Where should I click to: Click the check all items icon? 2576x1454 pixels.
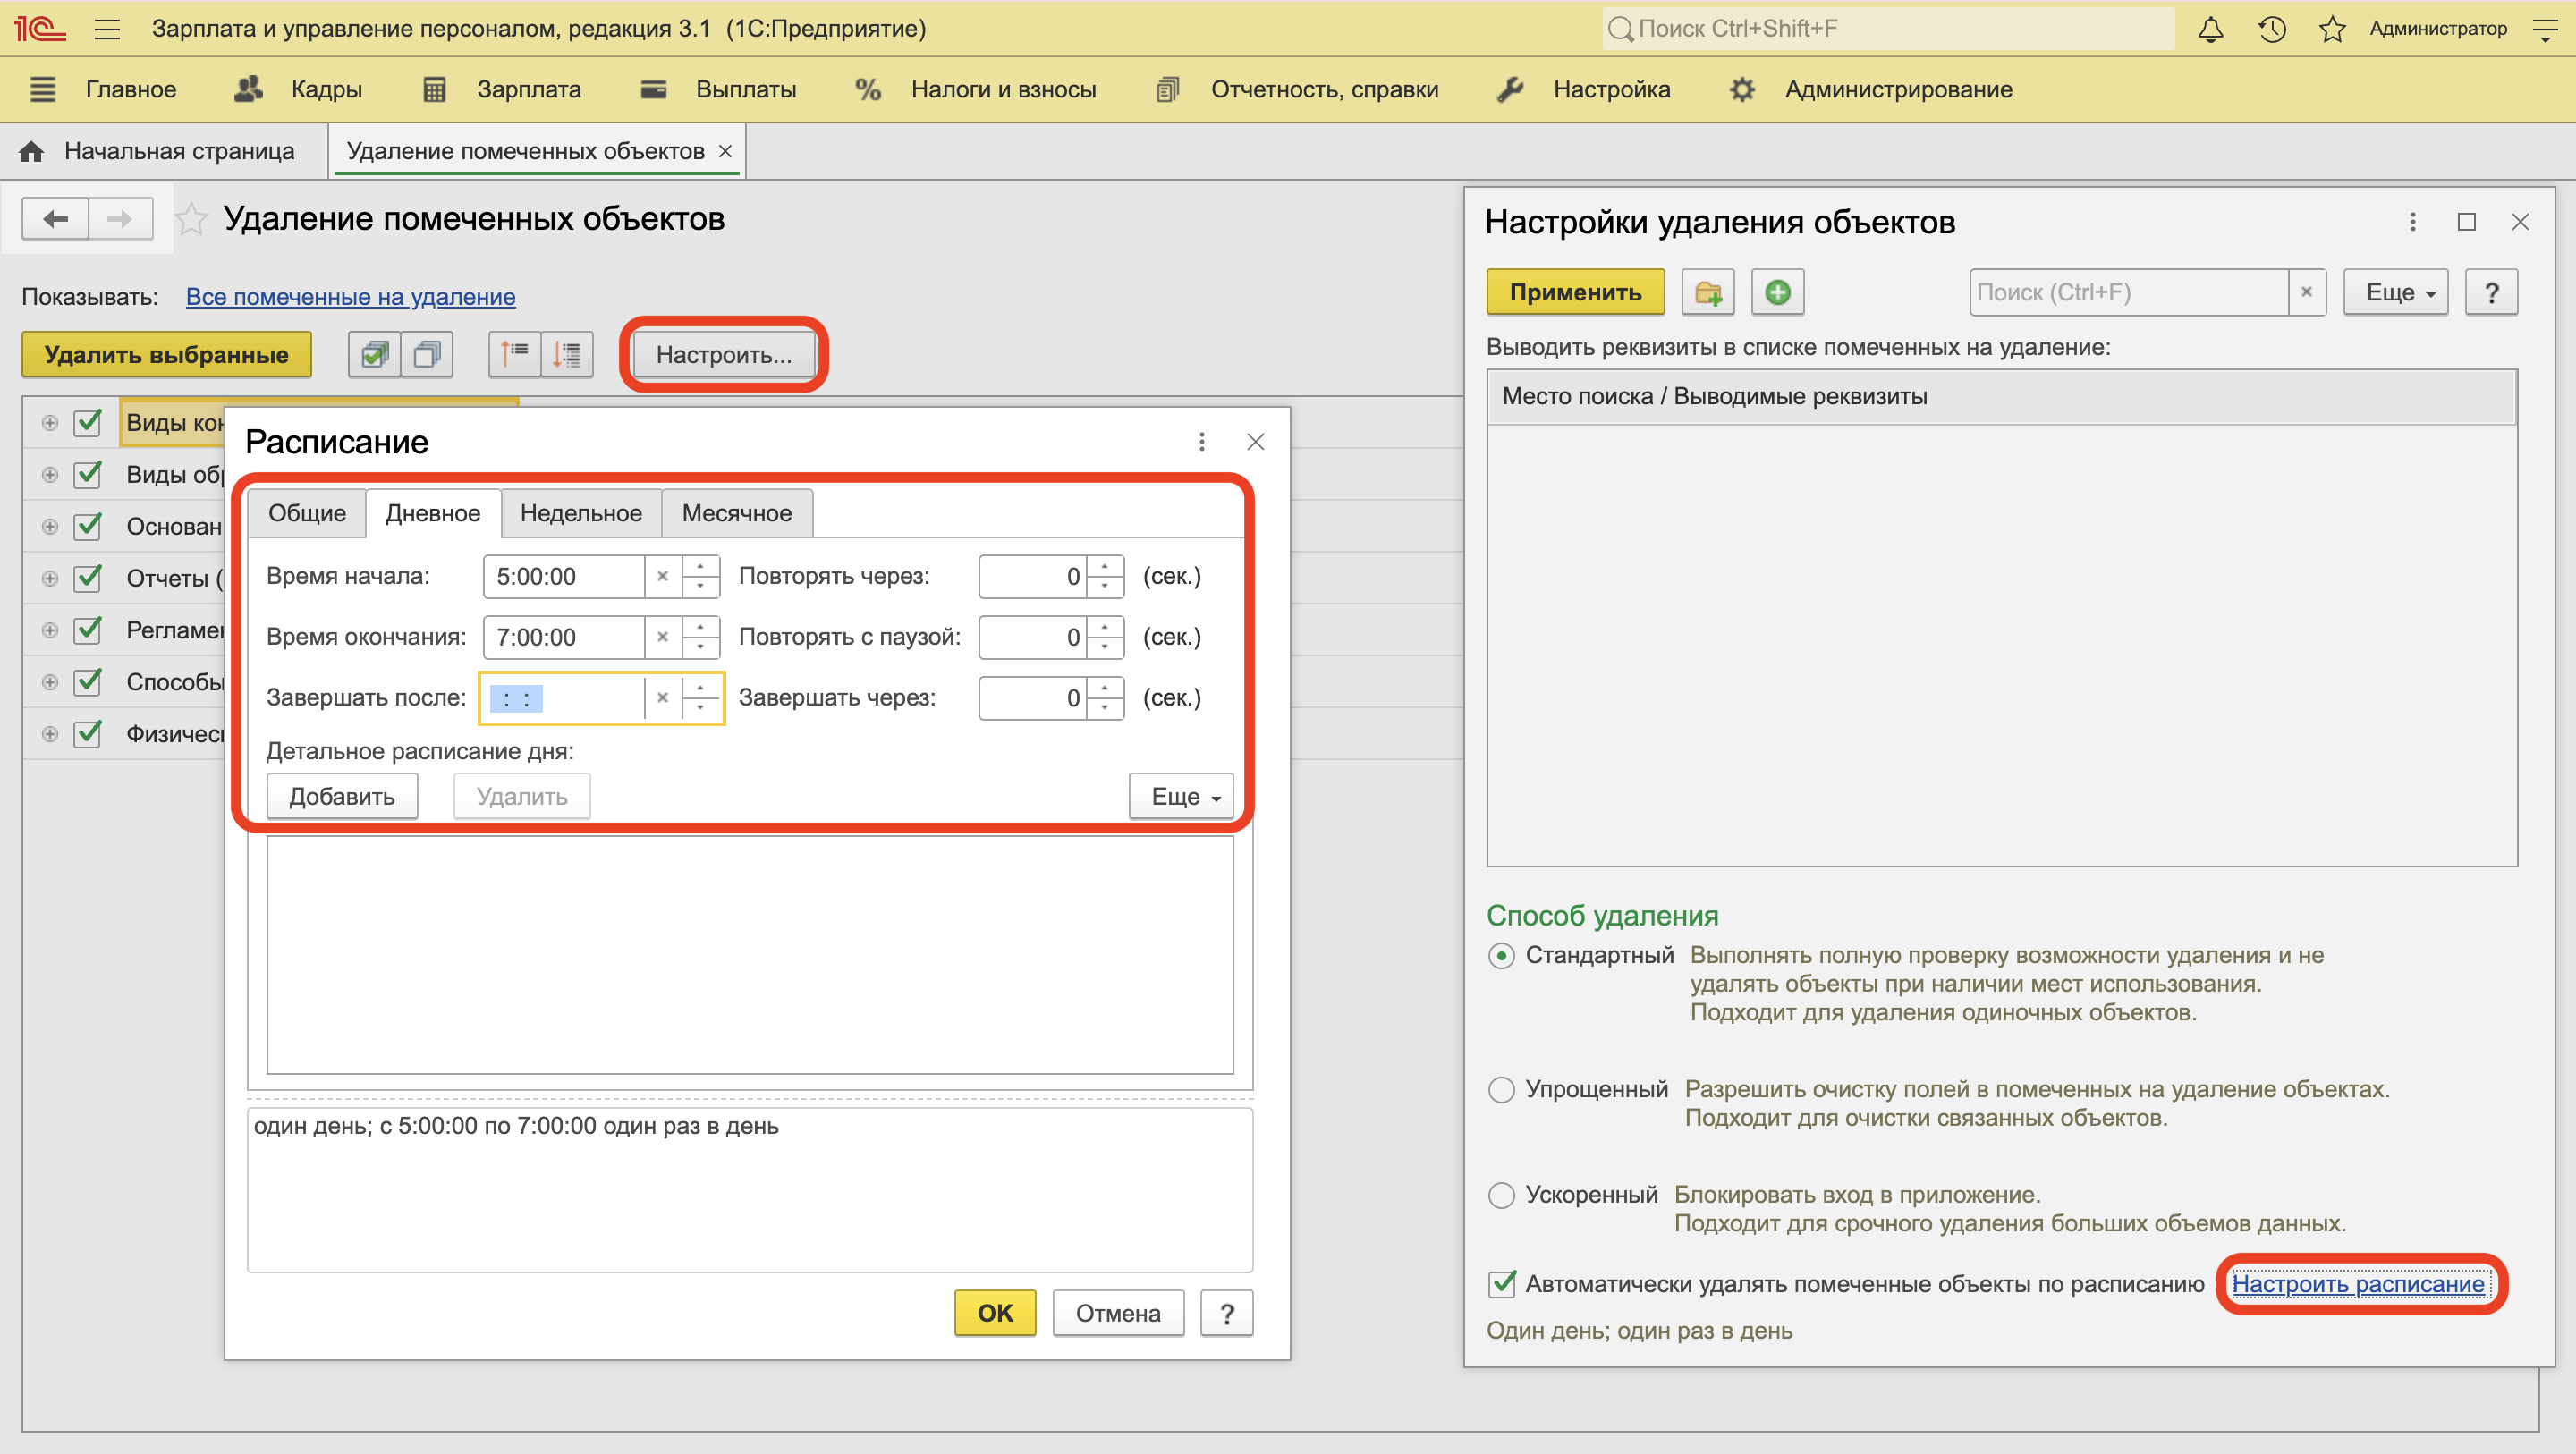375,355
